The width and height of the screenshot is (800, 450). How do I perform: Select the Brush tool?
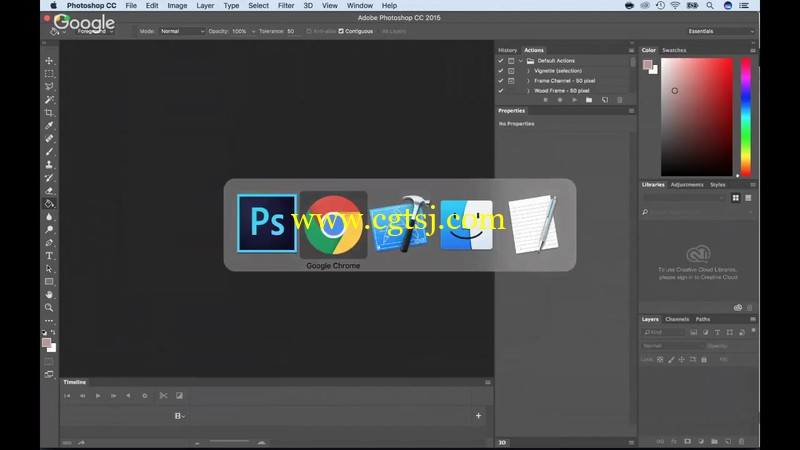point(49,152)
